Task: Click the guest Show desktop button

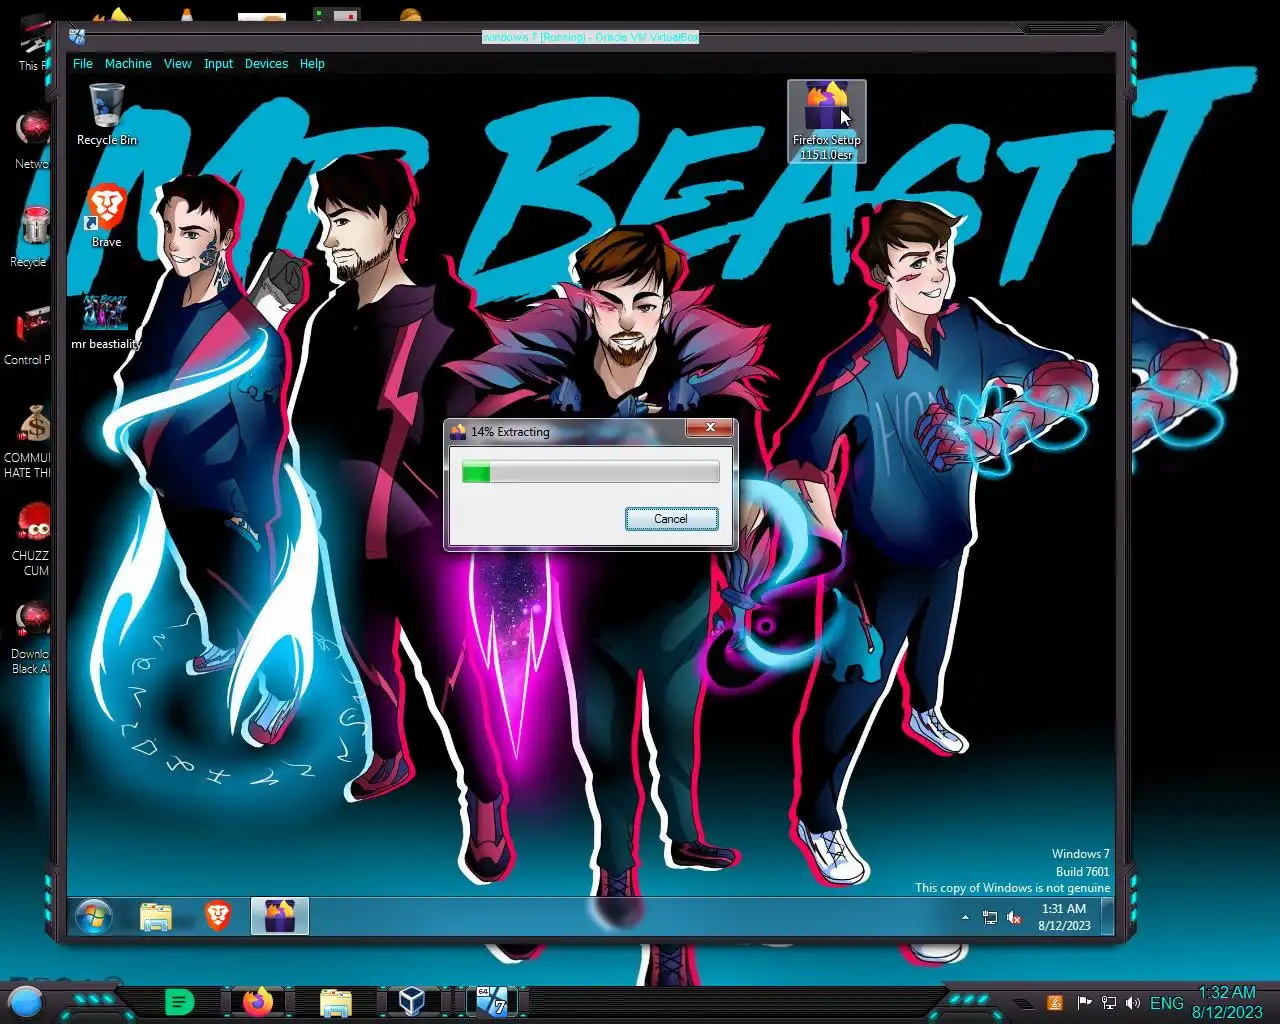Action: (1108, 916)
